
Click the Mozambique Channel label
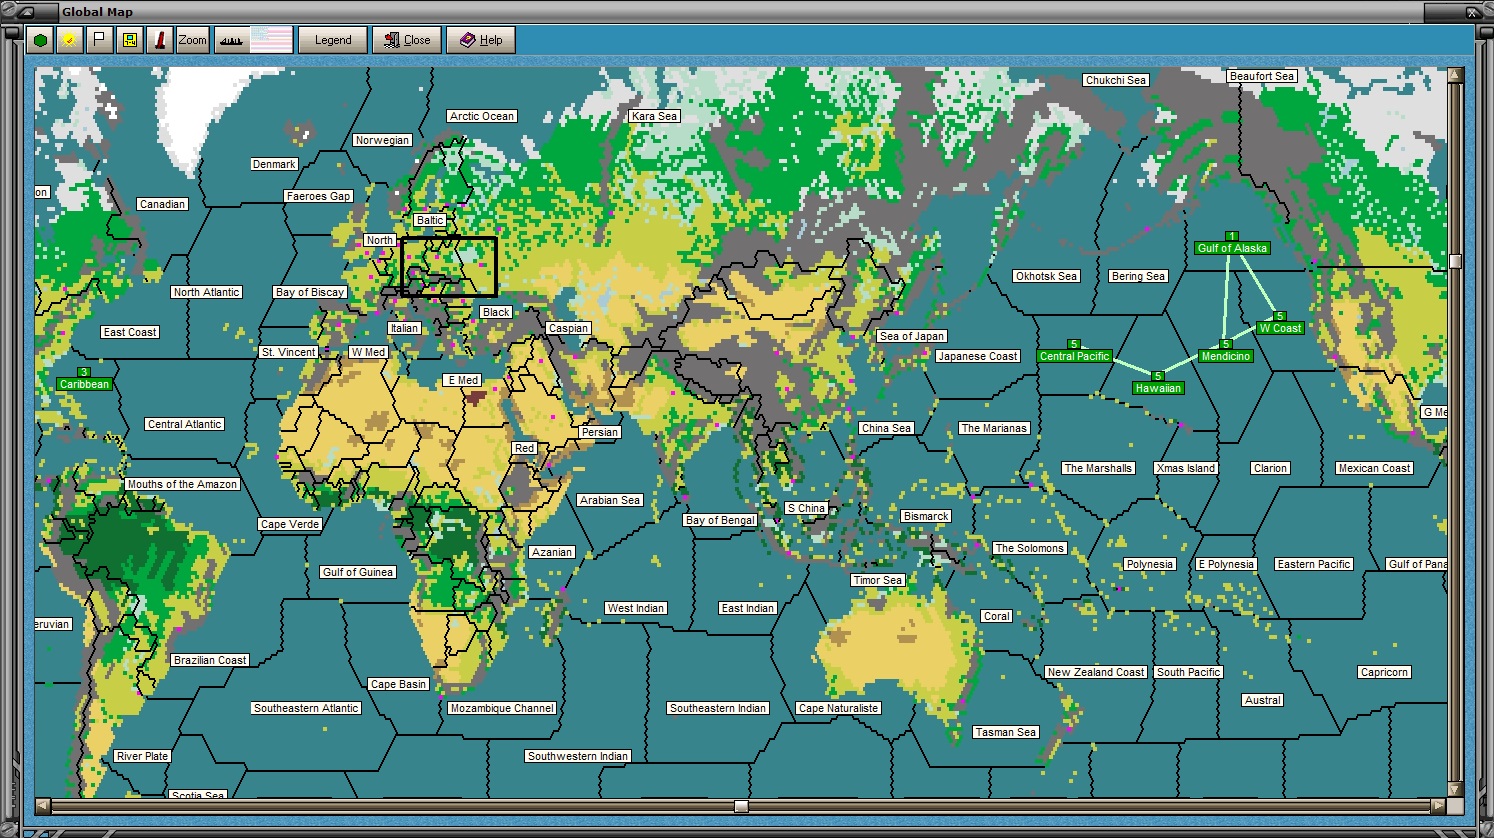502,708
